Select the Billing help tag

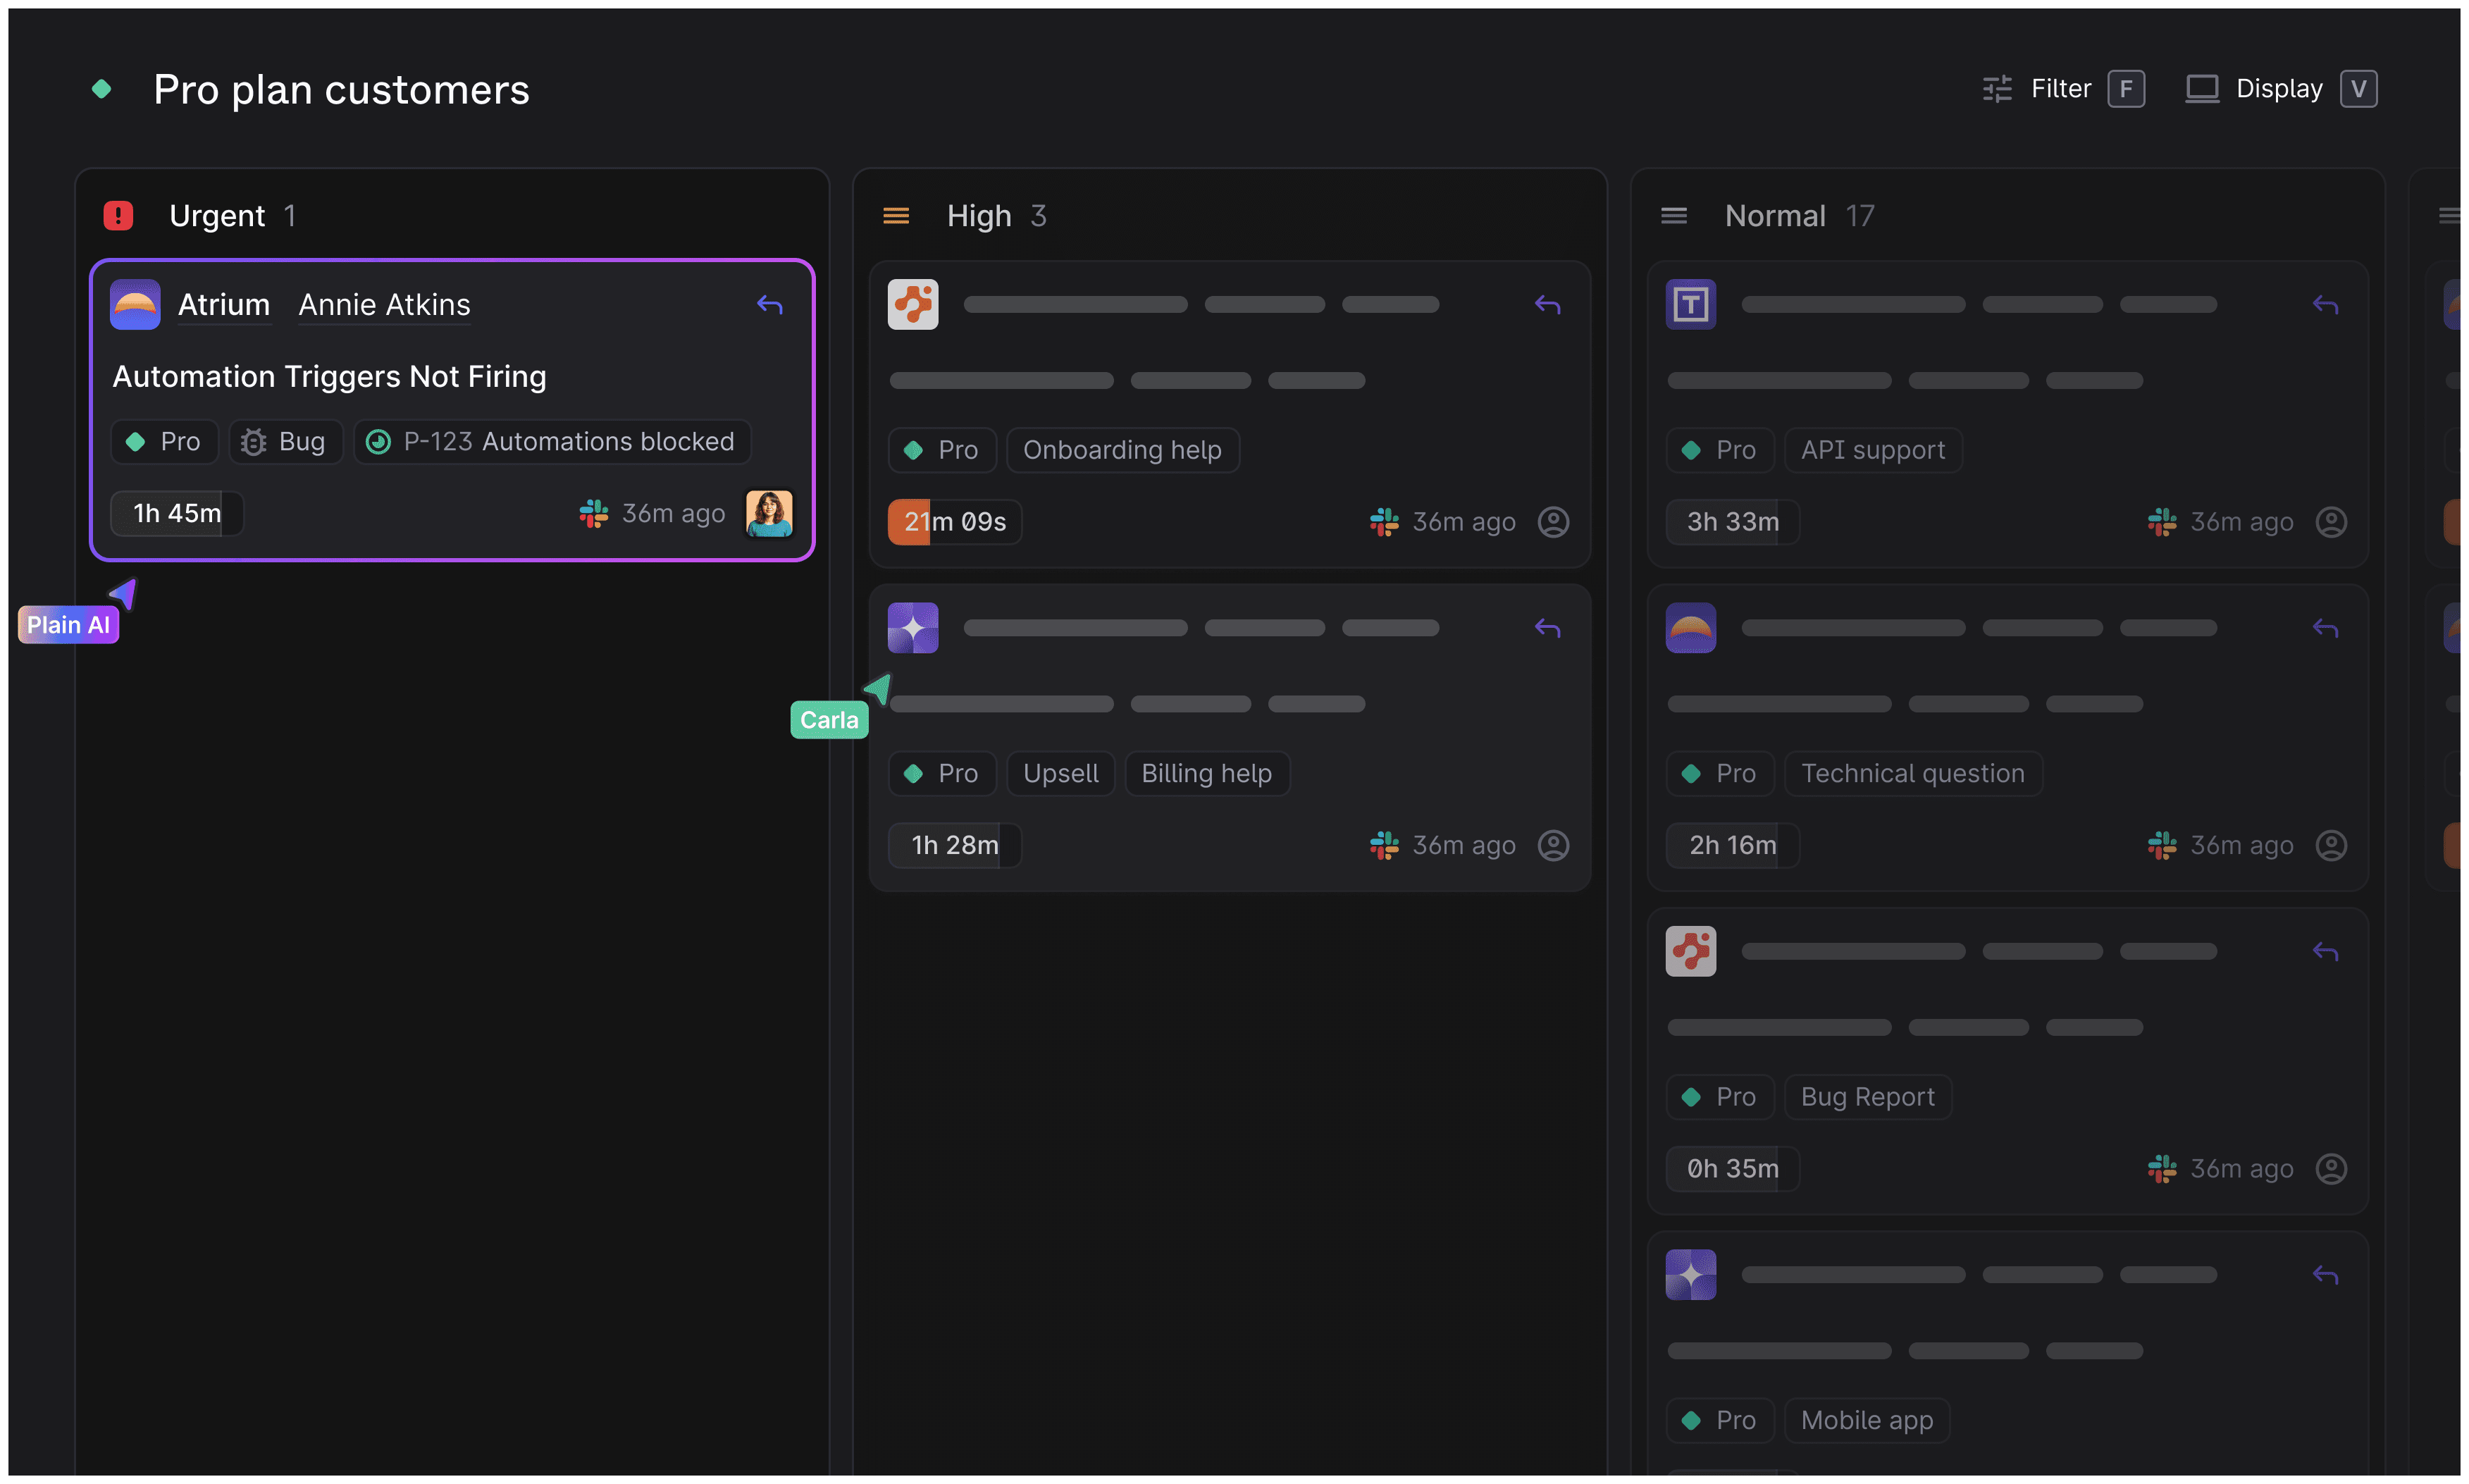coord(1206,773)
